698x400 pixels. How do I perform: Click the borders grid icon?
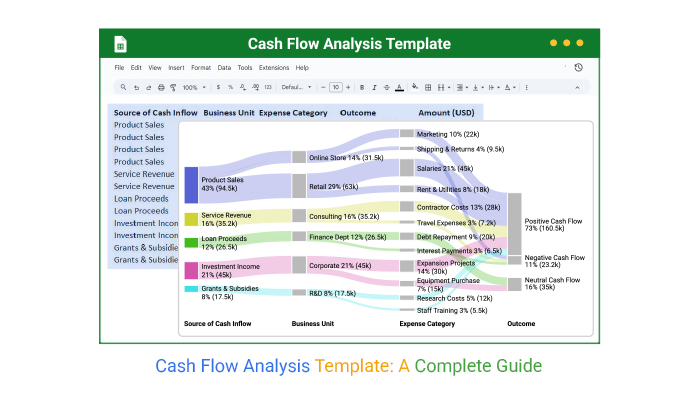[x=429, y=87]
